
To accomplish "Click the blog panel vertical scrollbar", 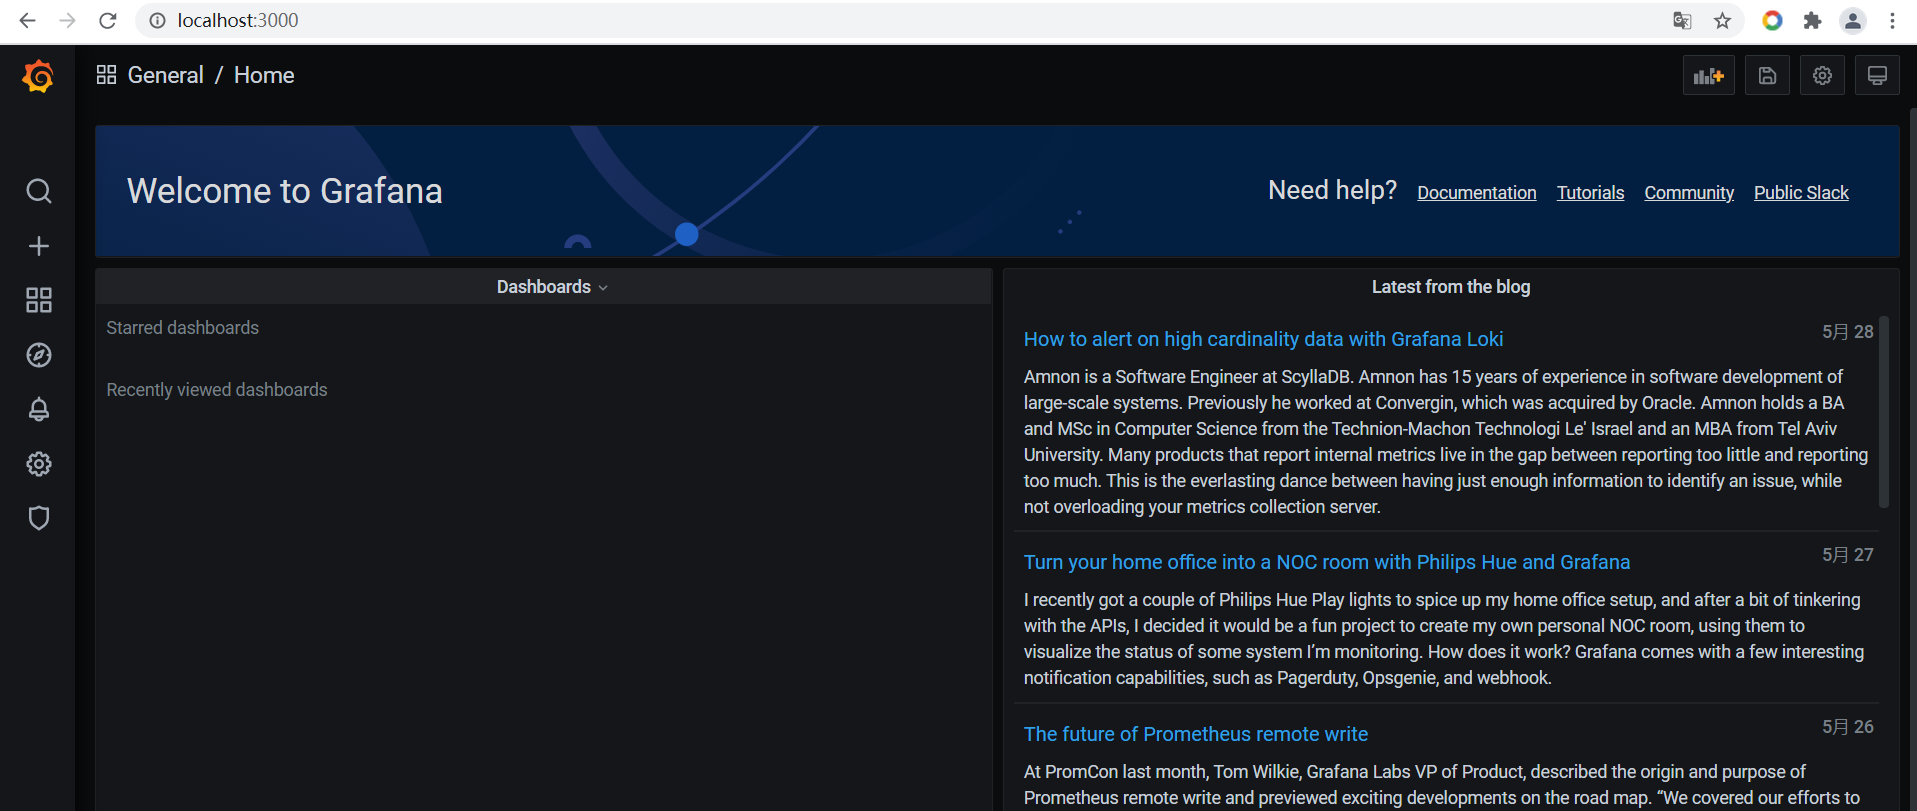I will (x=1884, y=412).
